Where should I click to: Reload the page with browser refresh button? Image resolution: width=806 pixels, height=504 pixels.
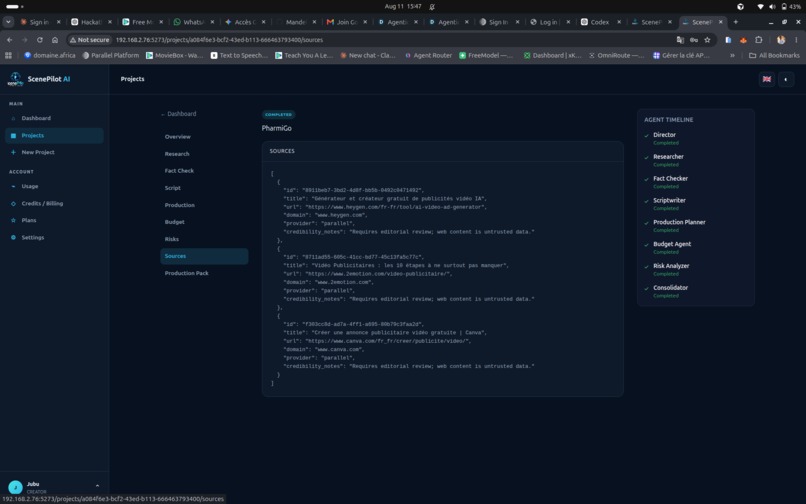40,40
